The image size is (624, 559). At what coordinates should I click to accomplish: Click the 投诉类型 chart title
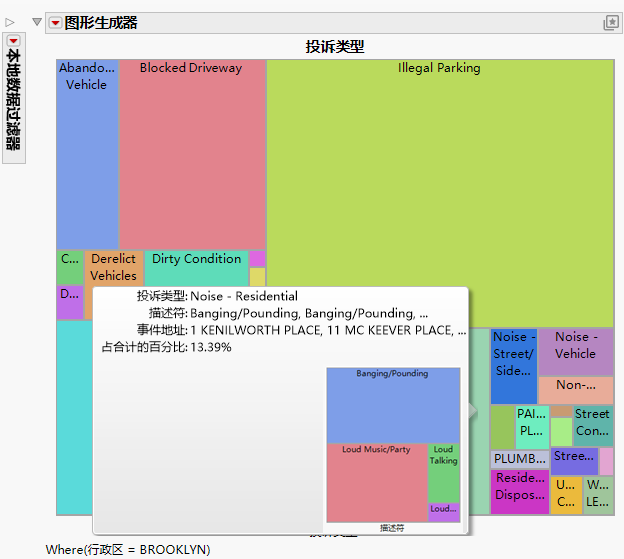coord(335,47)
